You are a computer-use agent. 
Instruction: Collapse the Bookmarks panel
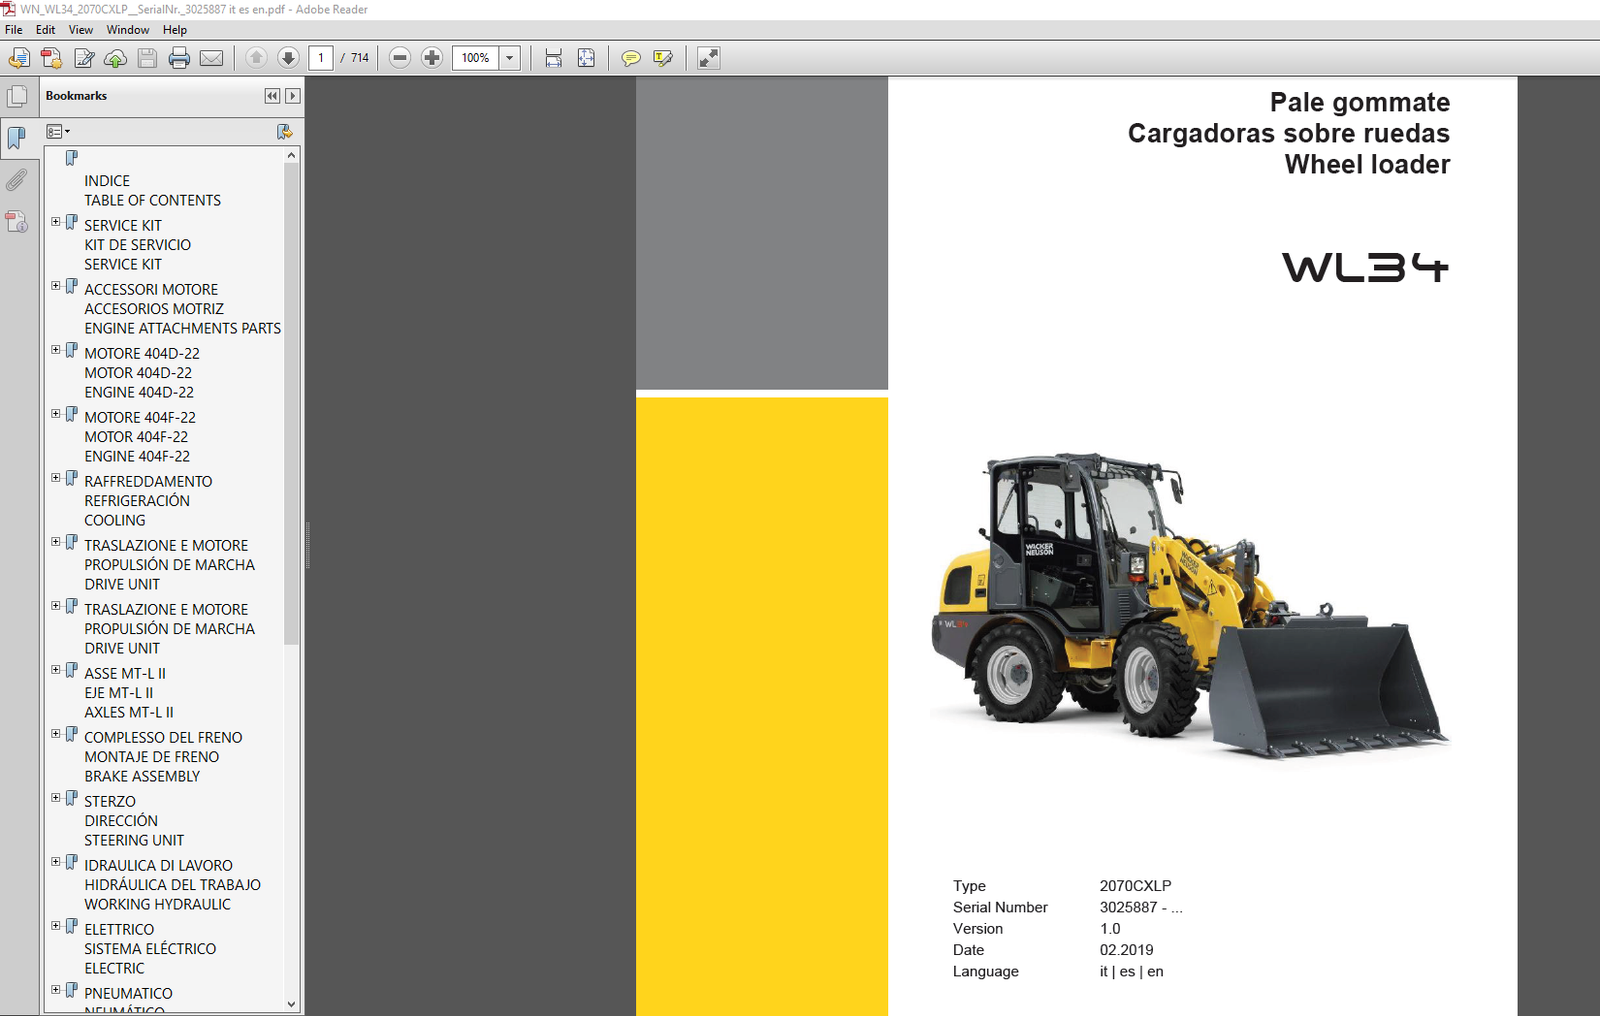272,96
